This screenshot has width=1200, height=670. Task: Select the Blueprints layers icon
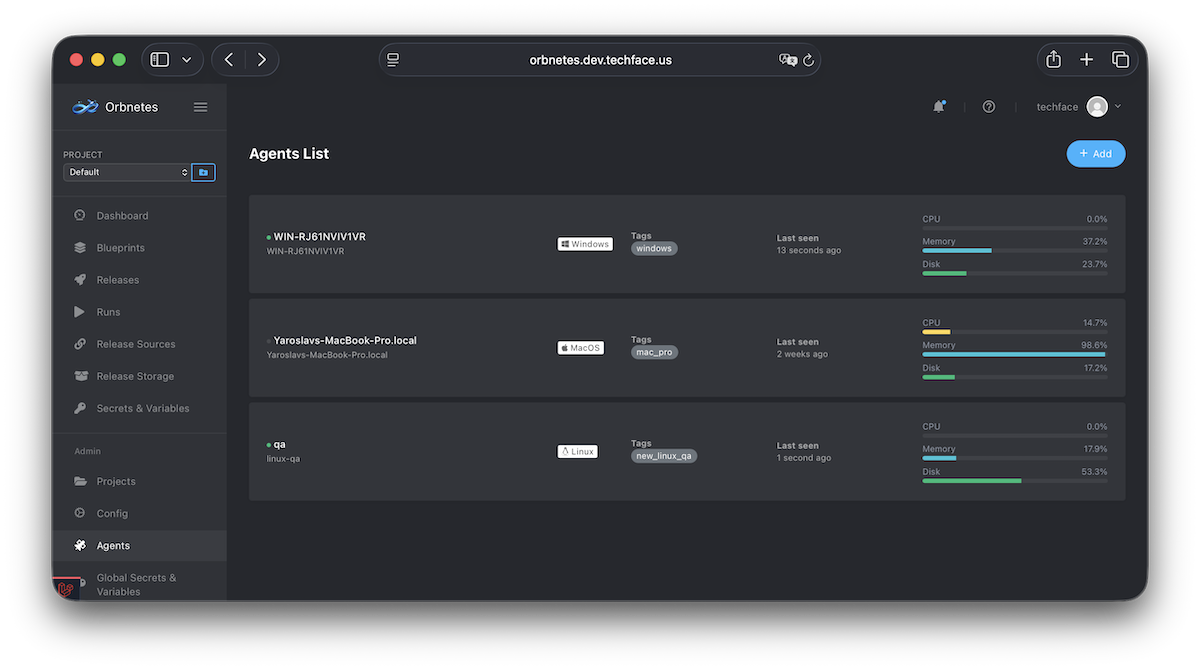pyautogui.click(x=81, y=247)
